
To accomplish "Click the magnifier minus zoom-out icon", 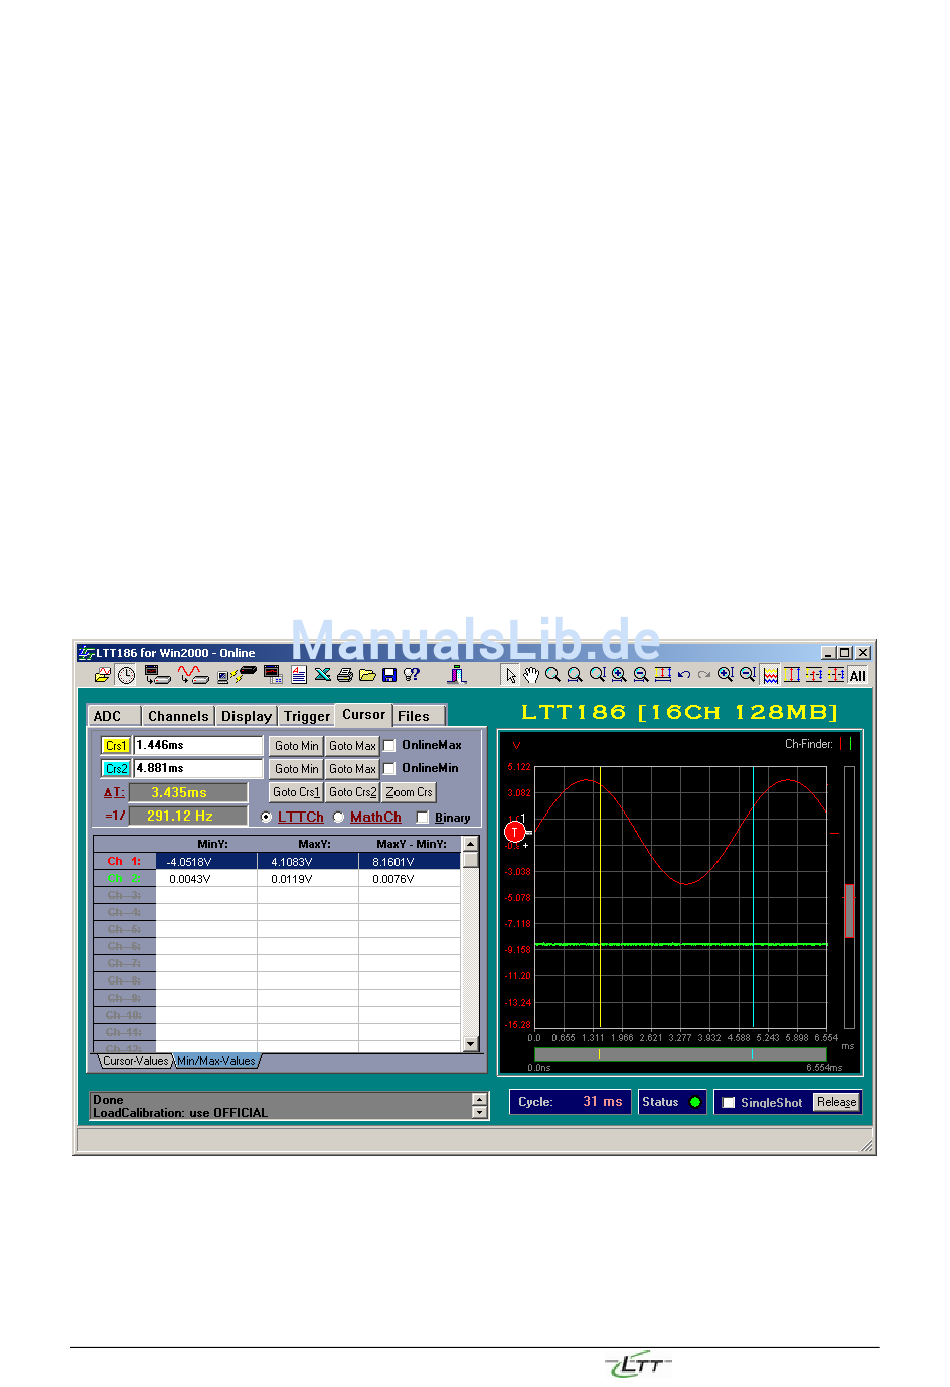I will 641,676.
